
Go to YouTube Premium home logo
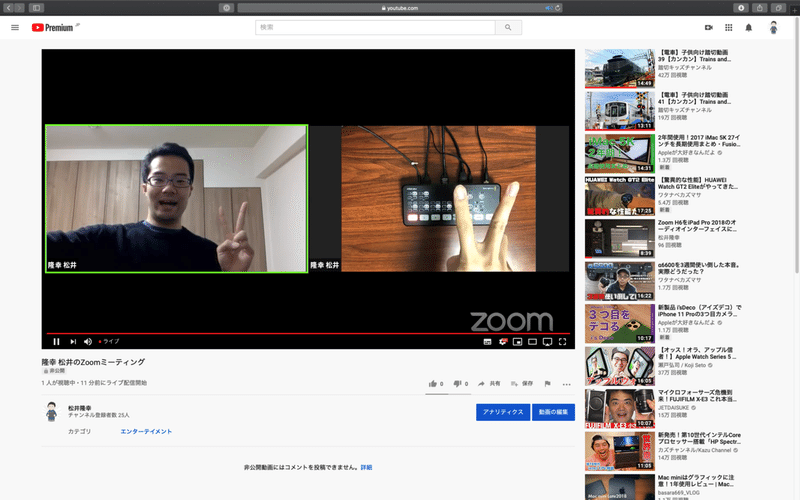(53, 28)
